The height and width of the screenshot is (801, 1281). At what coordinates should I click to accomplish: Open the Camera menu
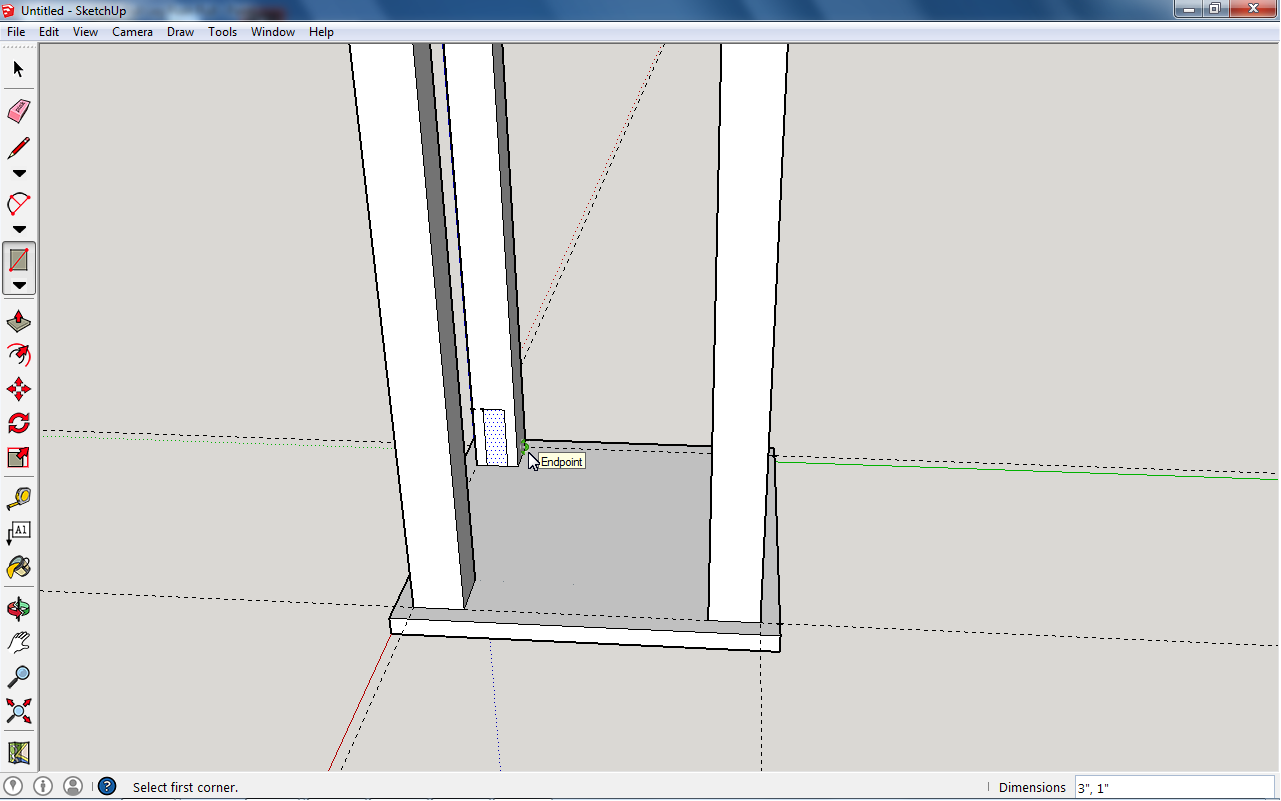coord(133,32)
